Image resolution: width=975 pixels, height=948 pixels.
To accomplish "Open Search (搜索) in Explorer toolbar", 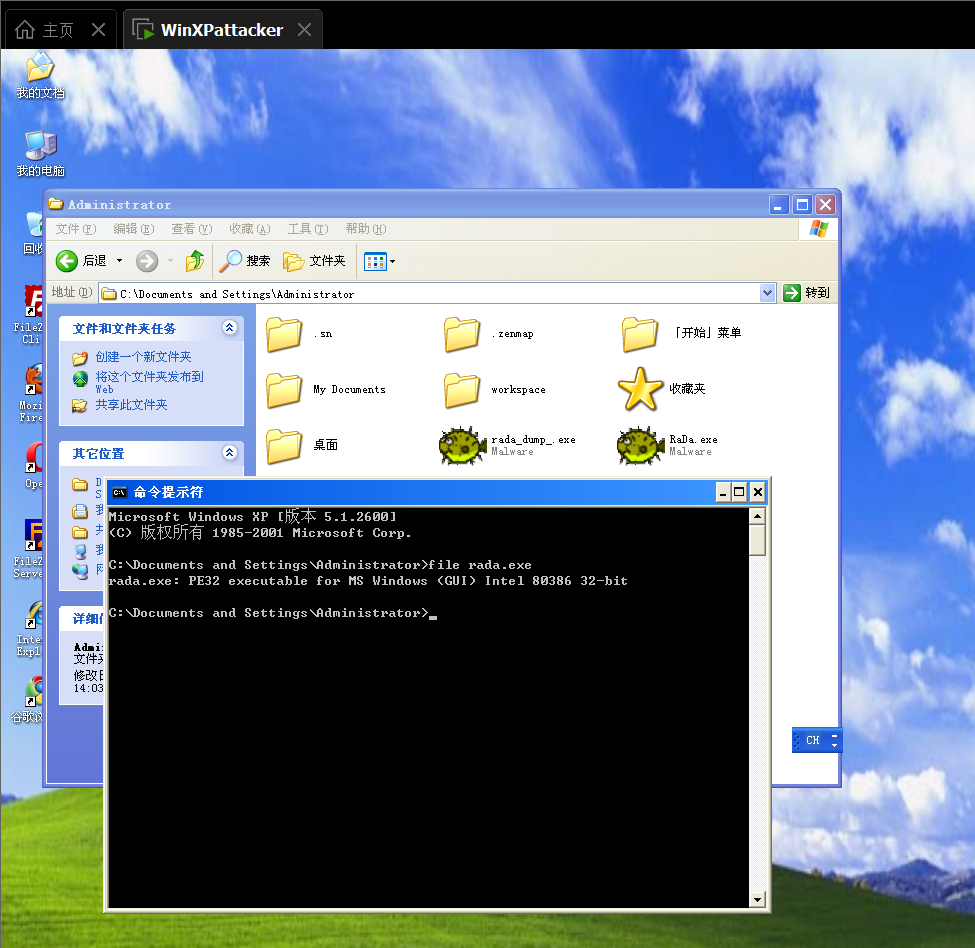I will (245, 260).
